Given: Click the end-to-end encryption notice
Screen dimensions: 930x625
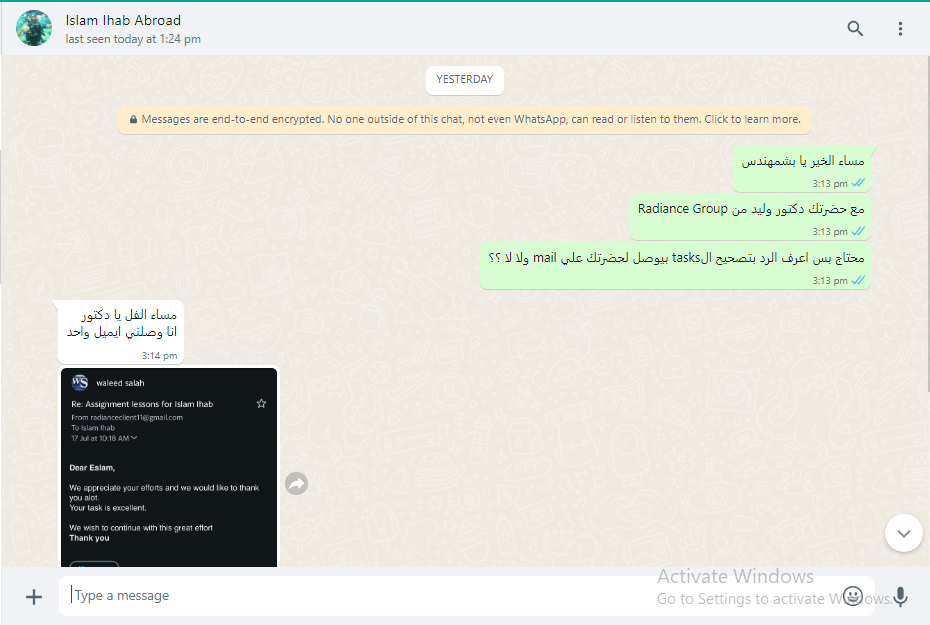Looking at the screenshot, I should coord(464,119).
